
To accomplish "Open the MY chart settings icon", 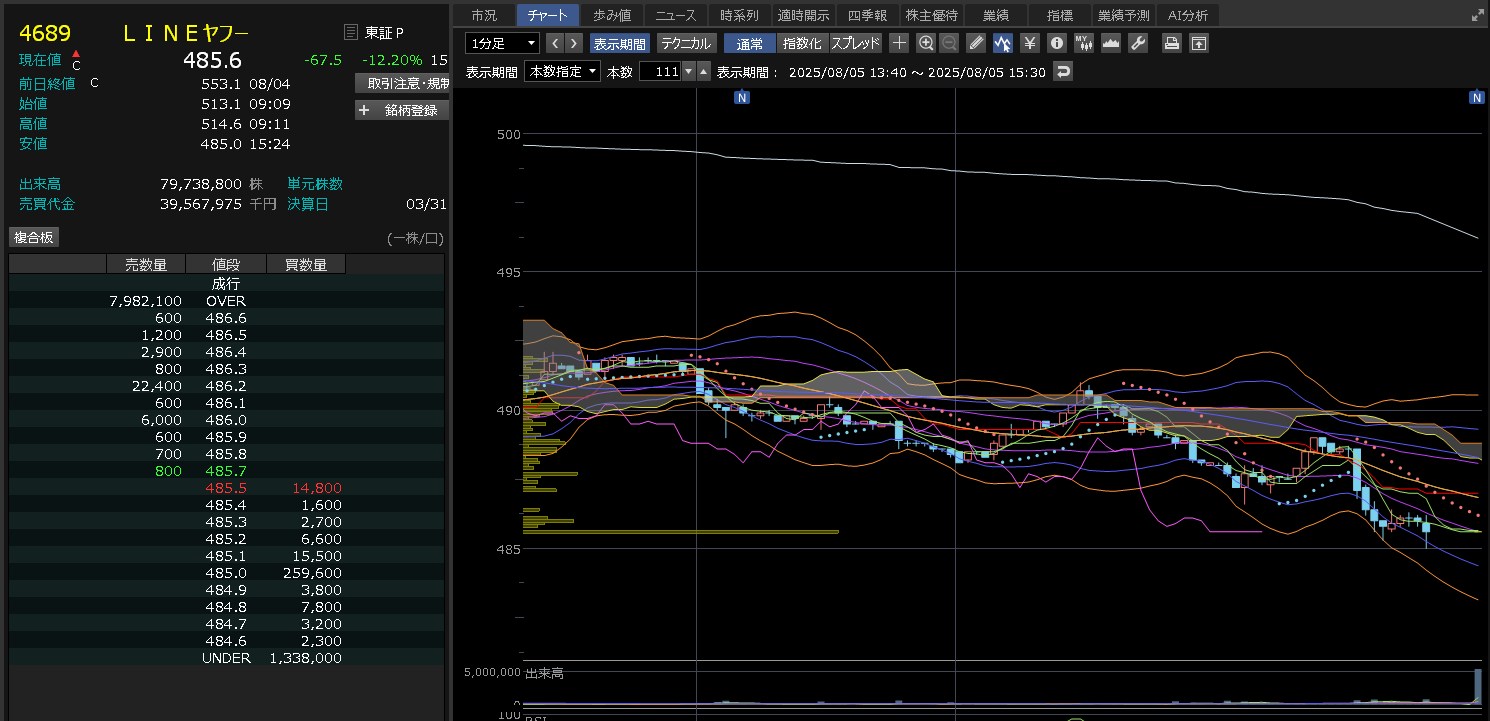I will [1083, 43].
